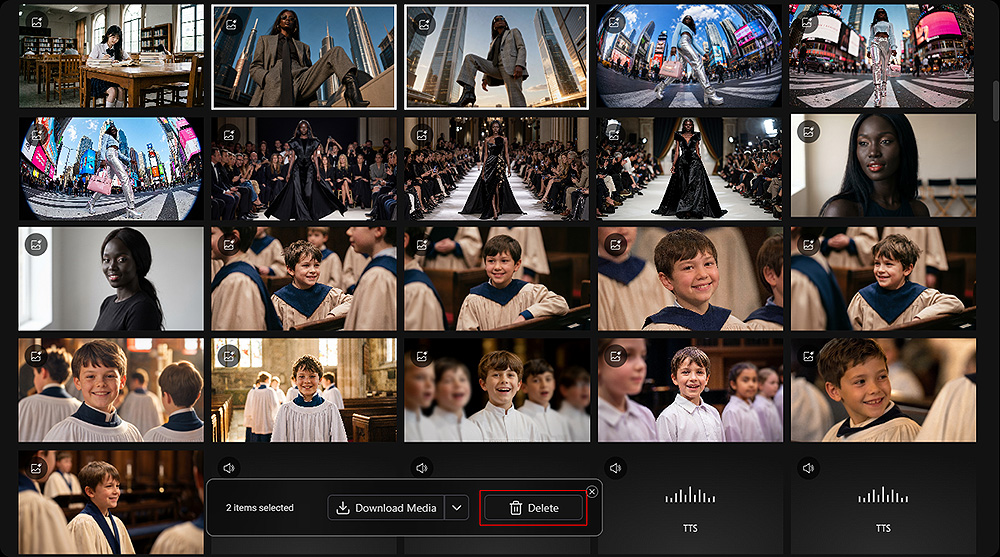
Task: Click image icon on runway front-view thumbnail
Action: click(x=421, y=135)
